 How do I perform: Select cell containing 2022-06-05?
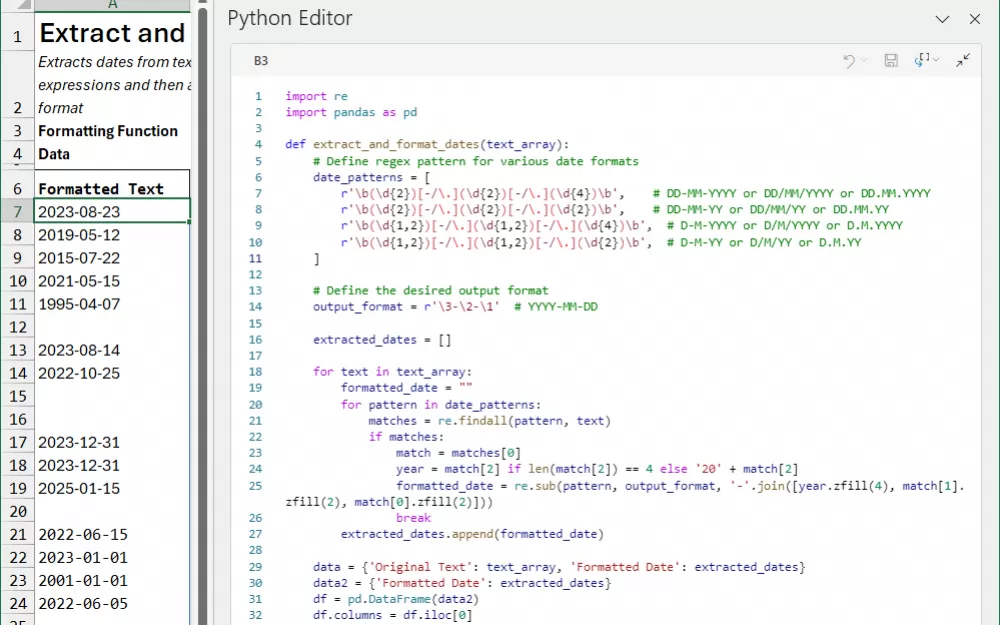pyautogui.click(x=112, y=603)
